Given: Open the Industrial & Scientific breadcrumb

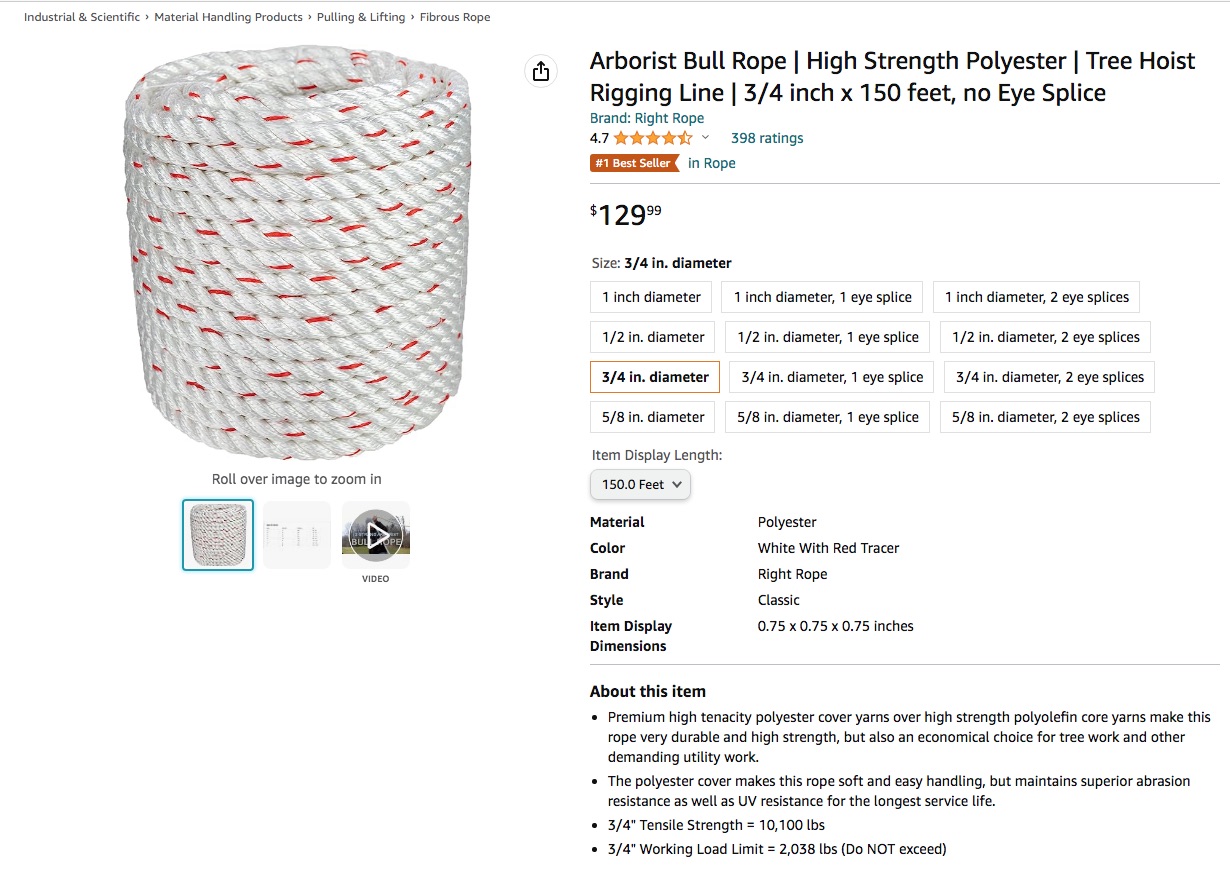Looking at the screenshot, I should tap(82, 17).
